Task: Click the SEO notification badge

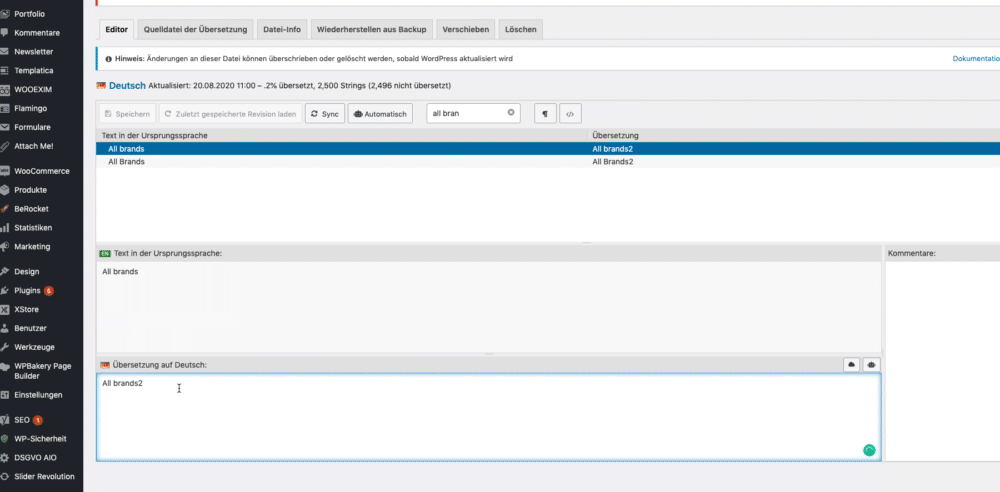Action: point(38,420)
